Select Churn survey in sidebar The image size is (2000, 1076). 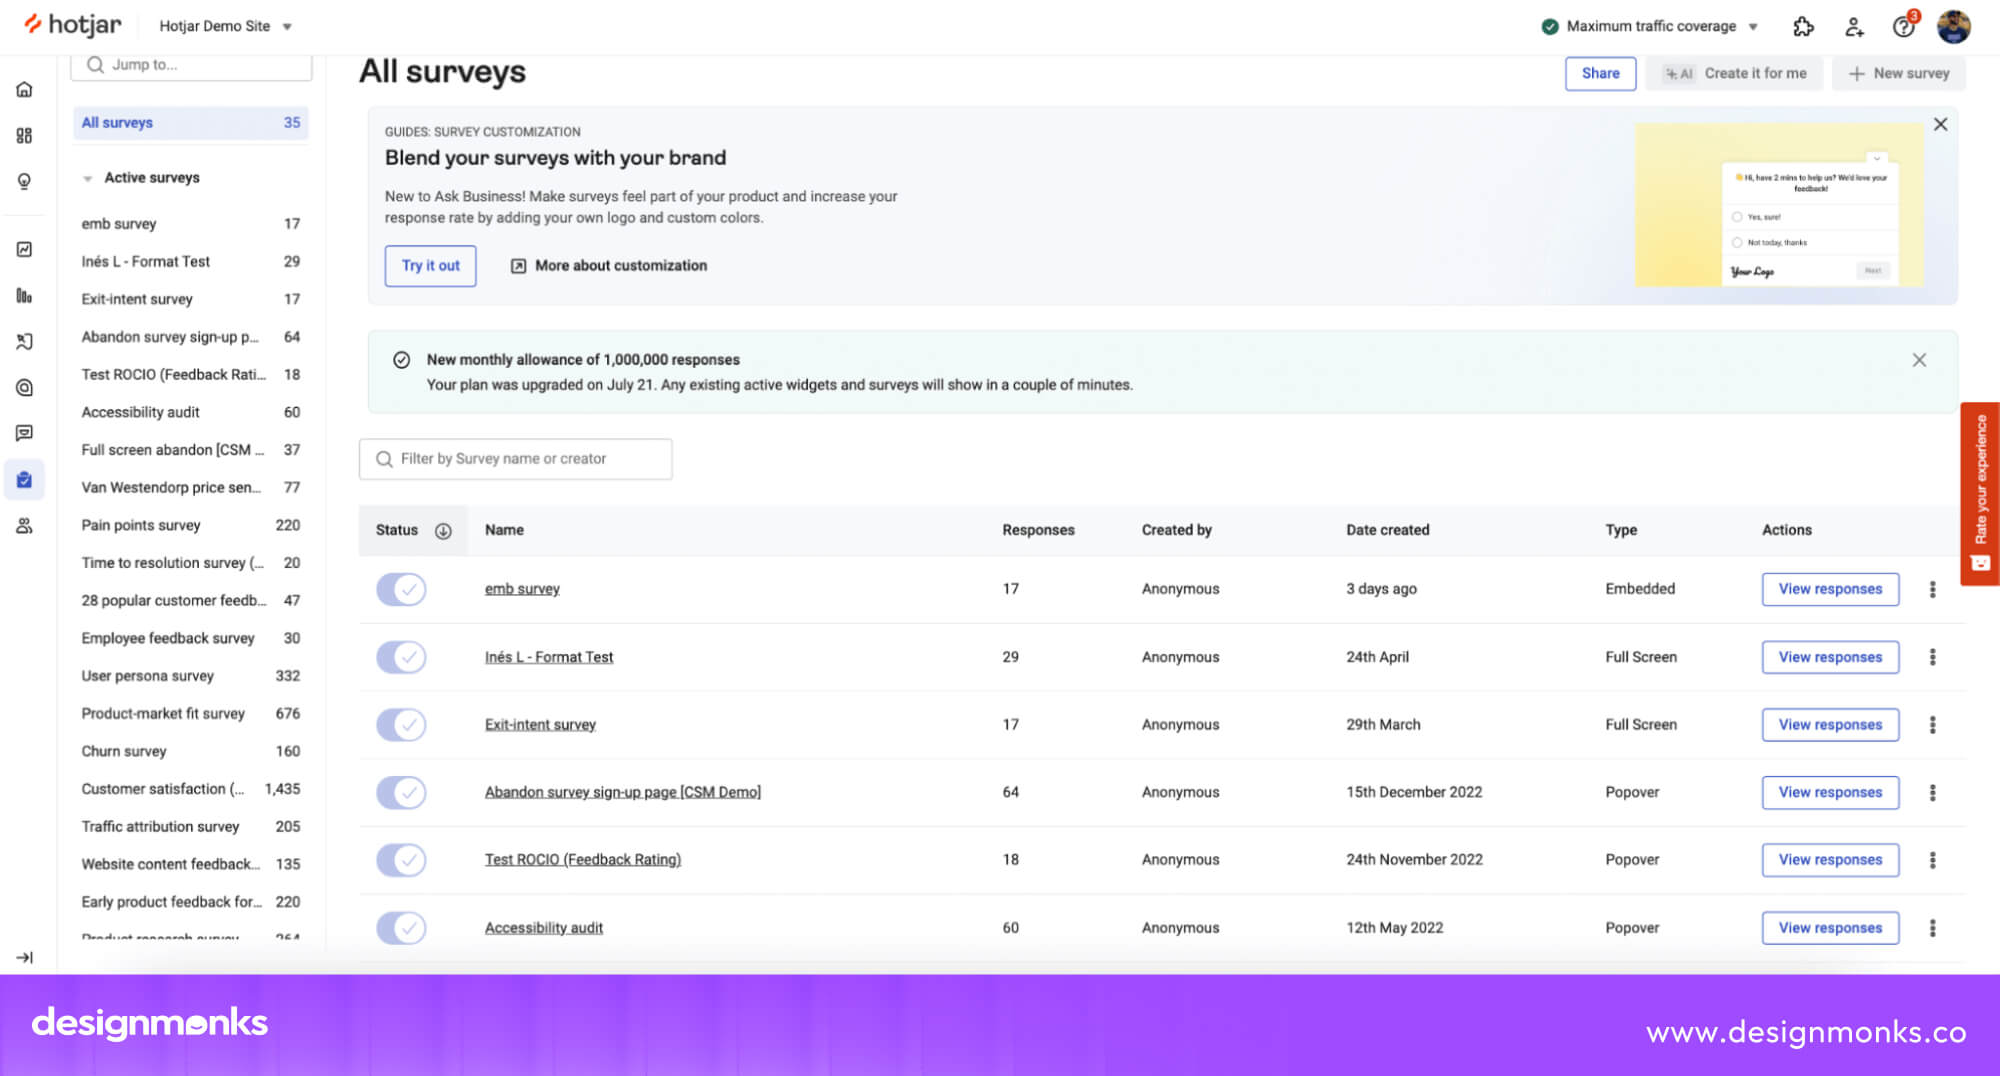click(x=191, y=751)
